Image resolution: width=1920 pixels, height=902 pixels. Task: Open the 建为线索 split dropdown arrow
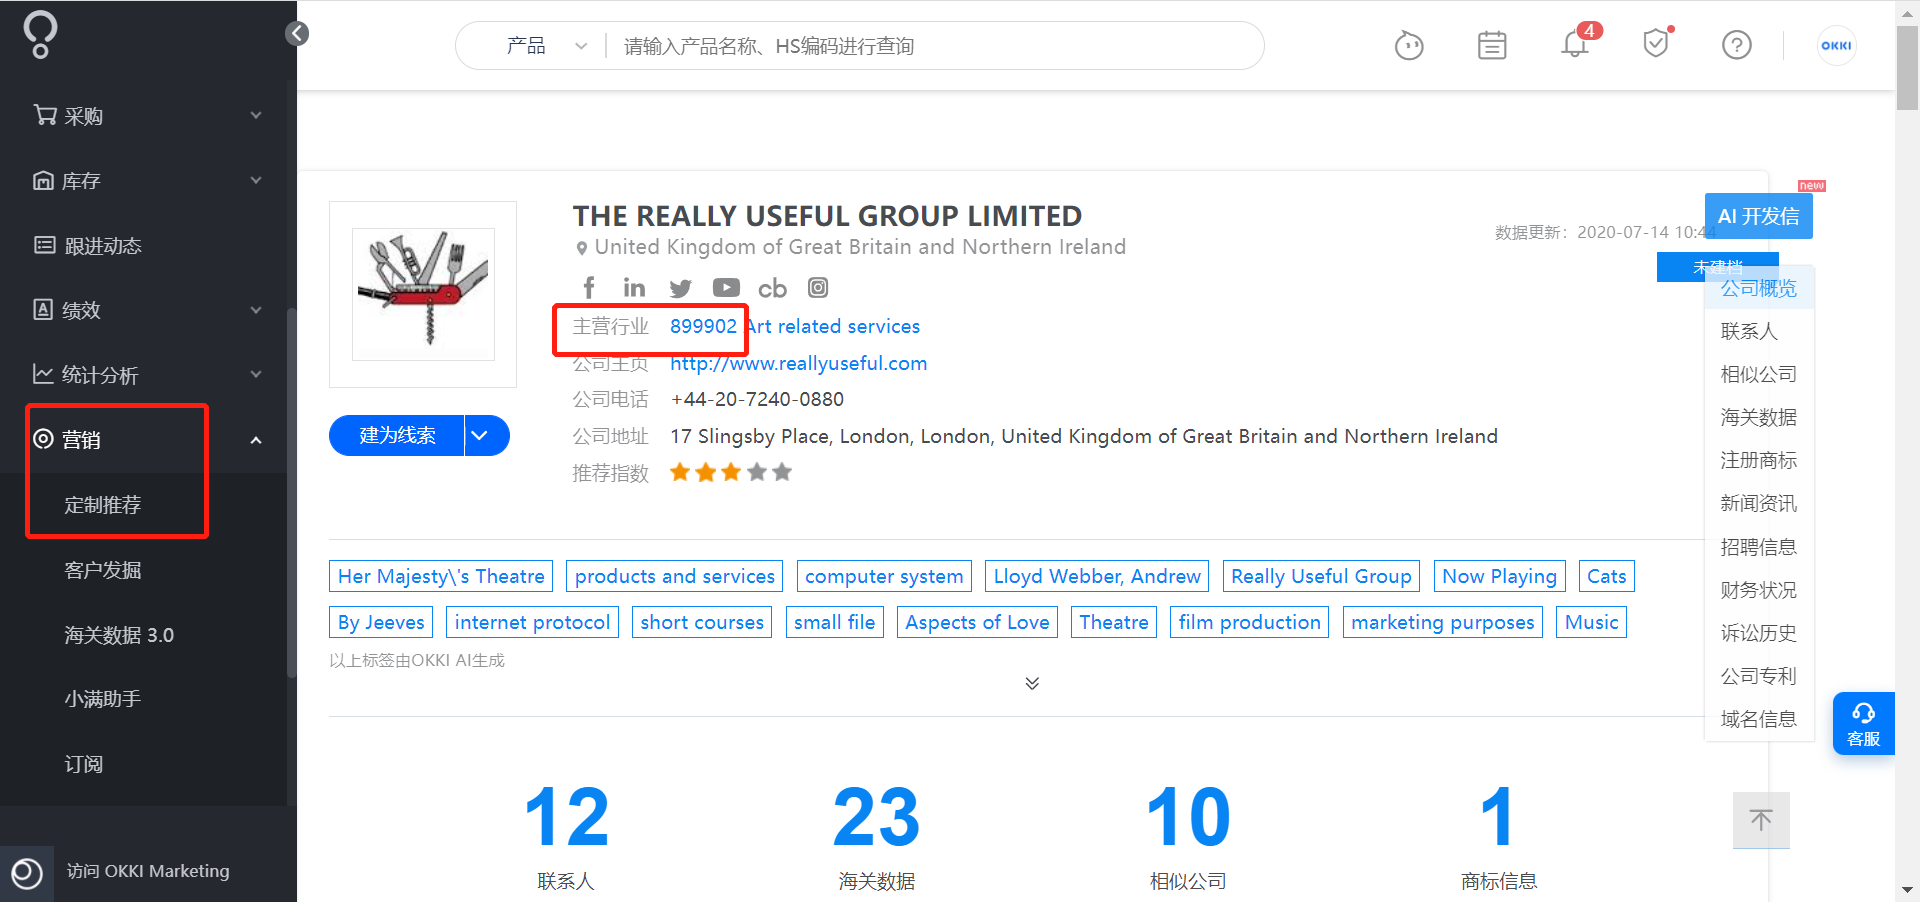pos(487,435)
